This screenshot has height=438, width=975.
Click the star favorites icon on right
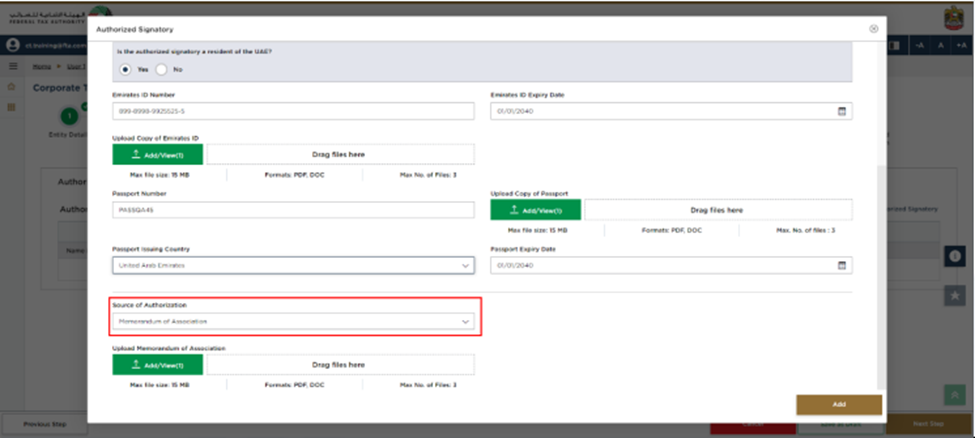point(954,295)
